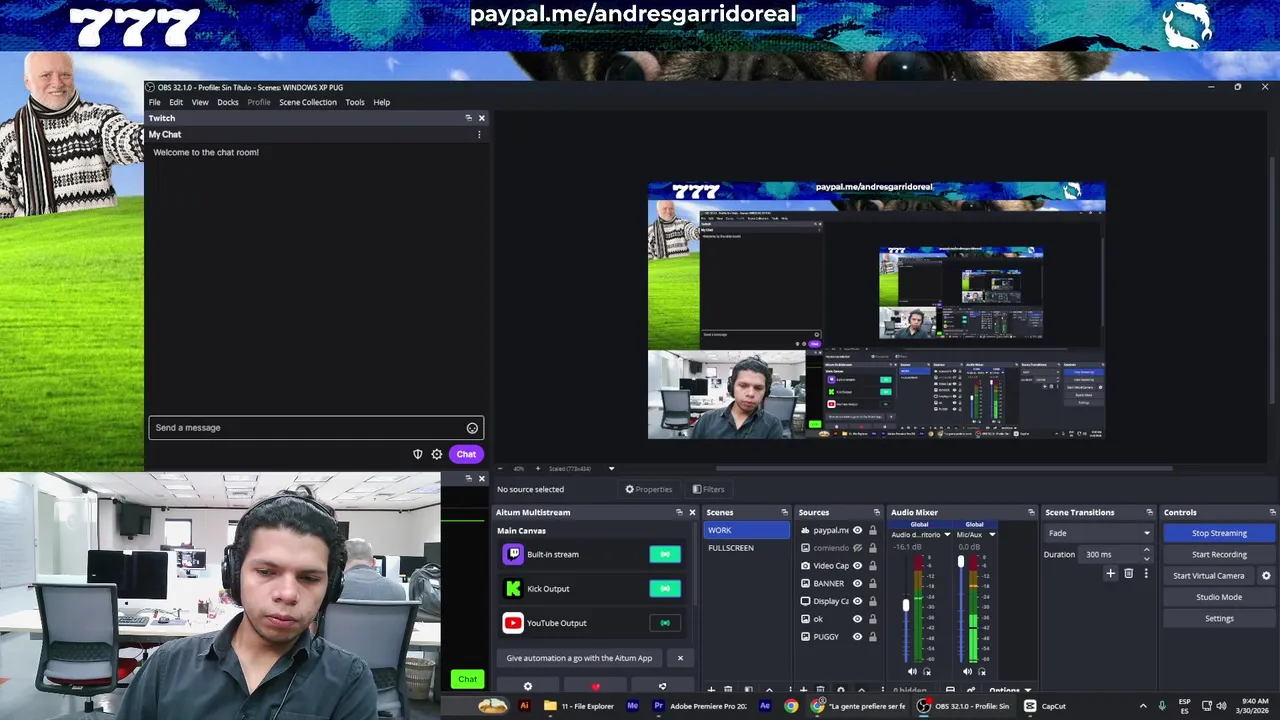Enable Studio Mode
Viewport: 1280px width, 720px height.
click(1219, 597)
